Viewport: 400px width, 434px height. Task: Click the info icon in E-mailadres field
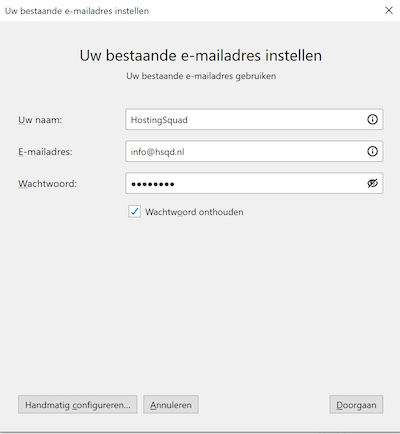(372, 151)
